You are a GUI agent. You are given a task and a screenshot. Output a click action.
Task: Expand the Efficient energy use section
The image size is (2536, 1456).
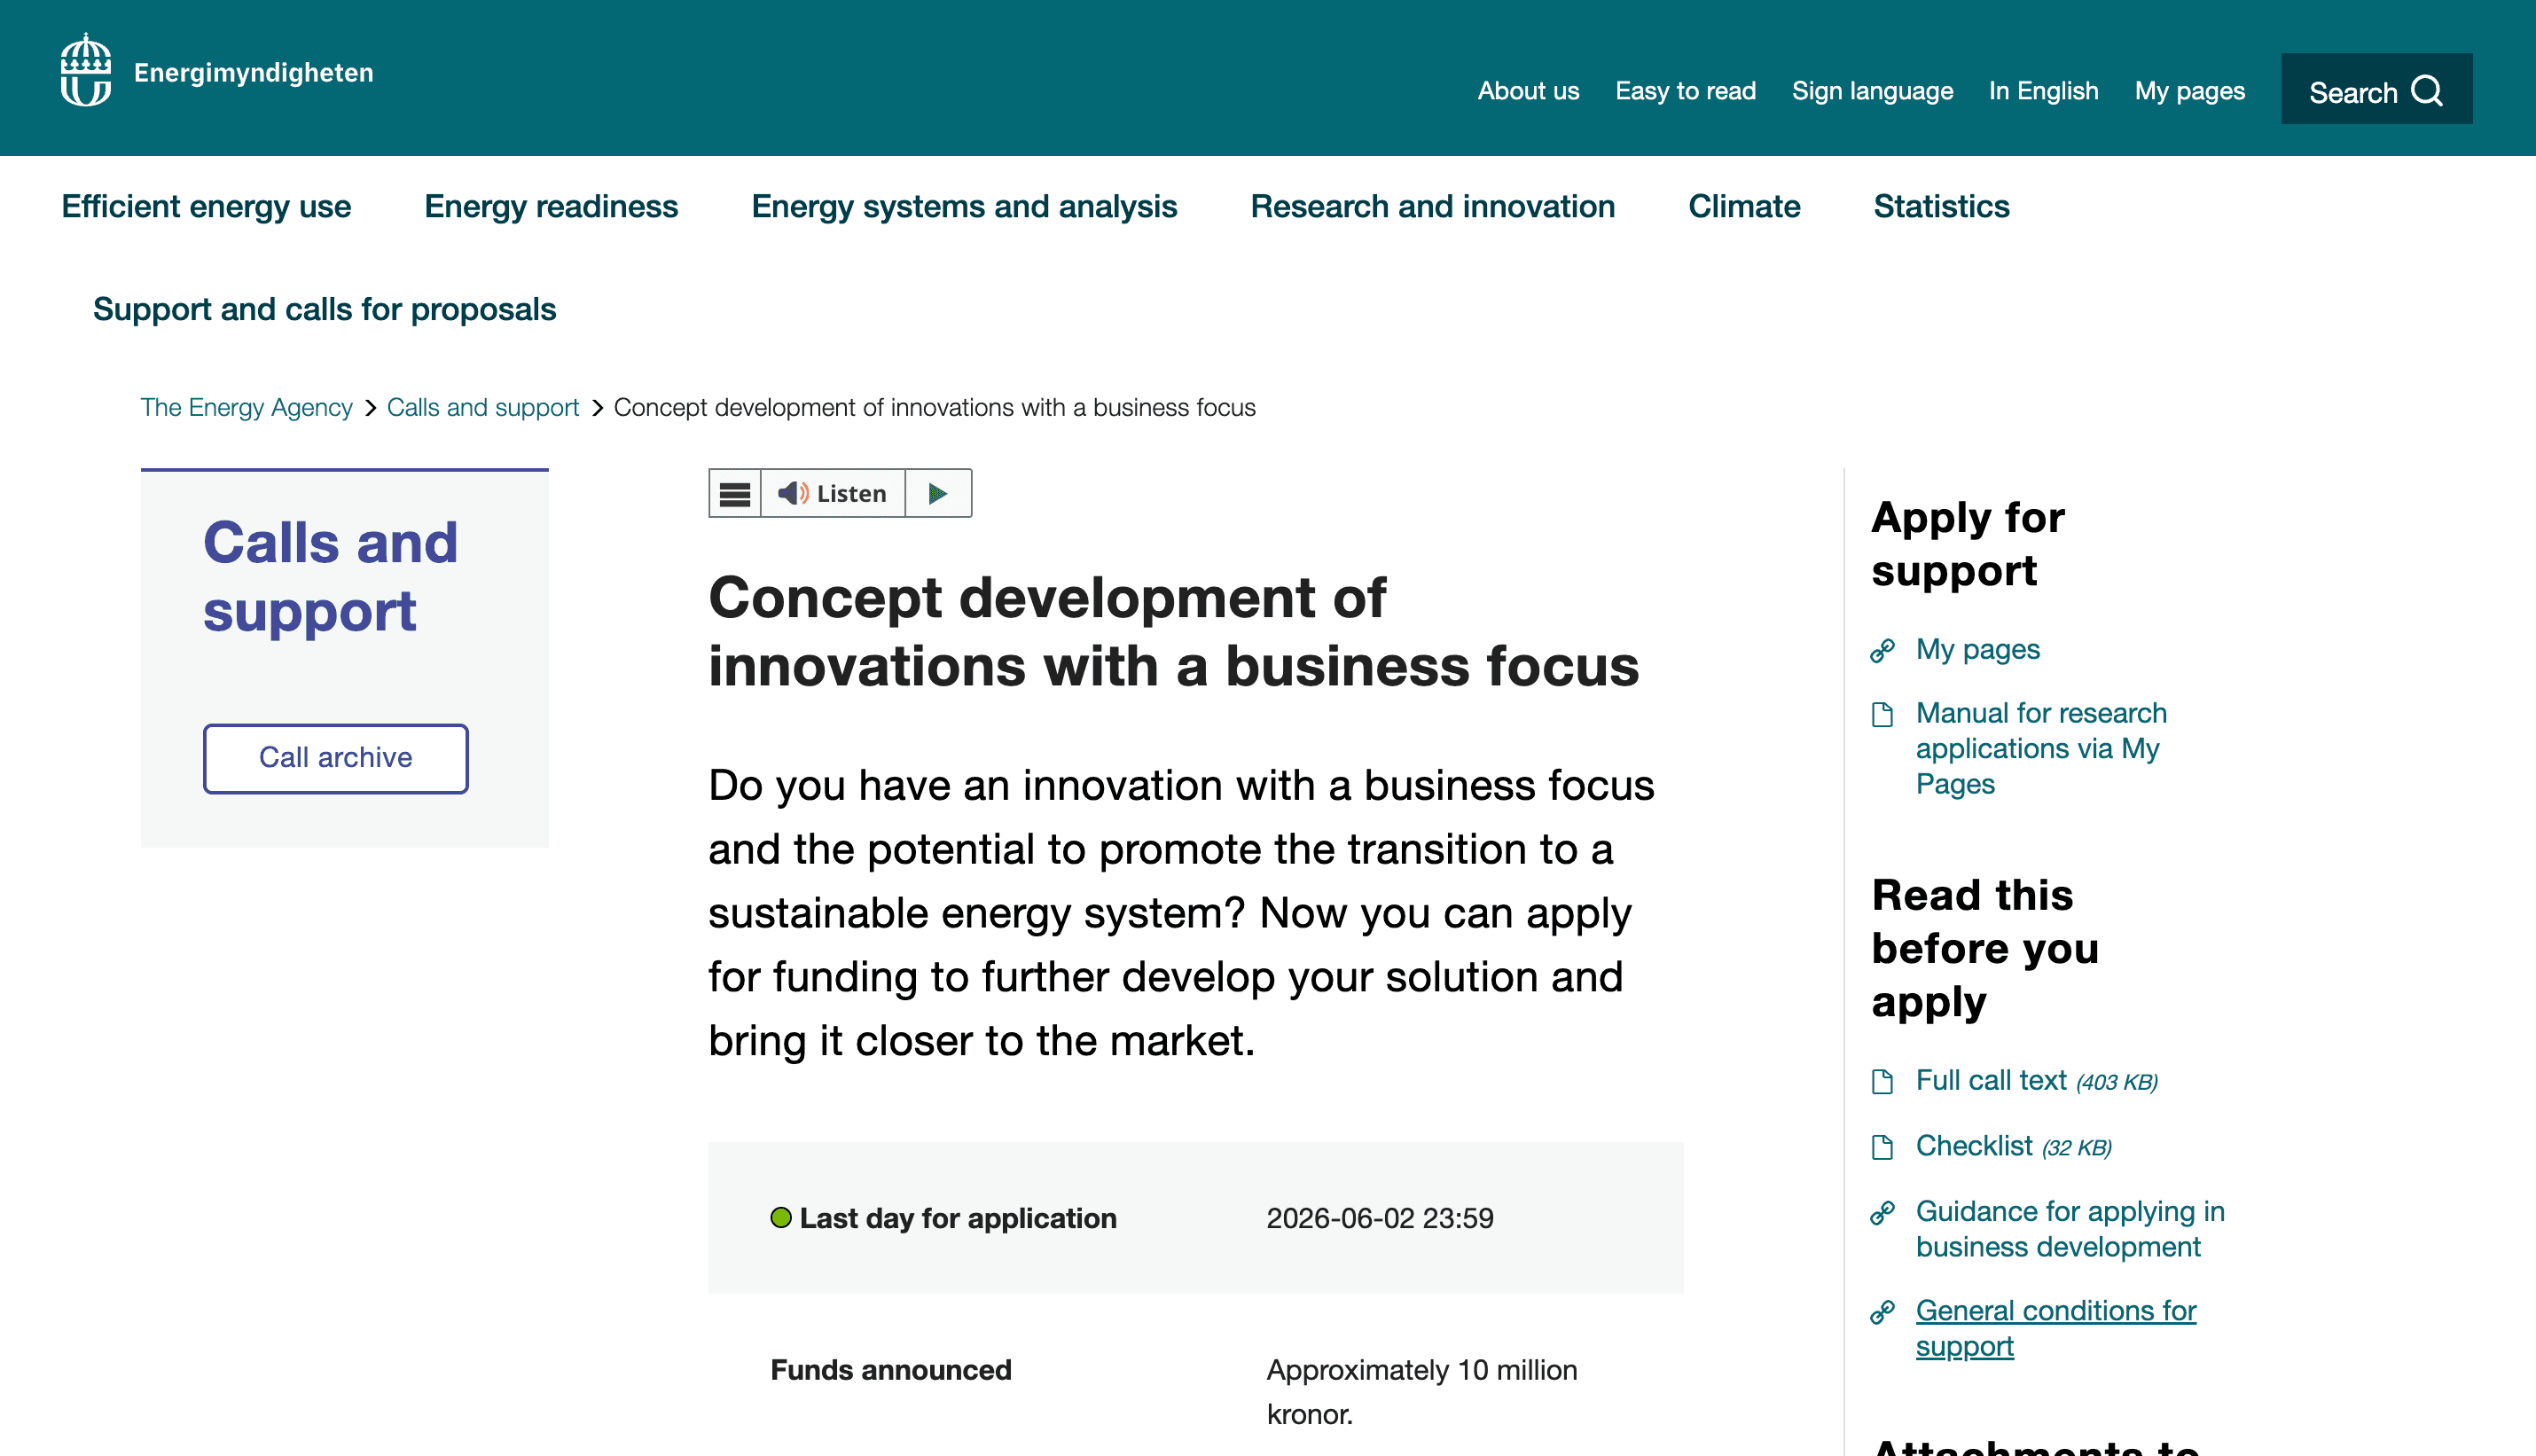[205, 207]
